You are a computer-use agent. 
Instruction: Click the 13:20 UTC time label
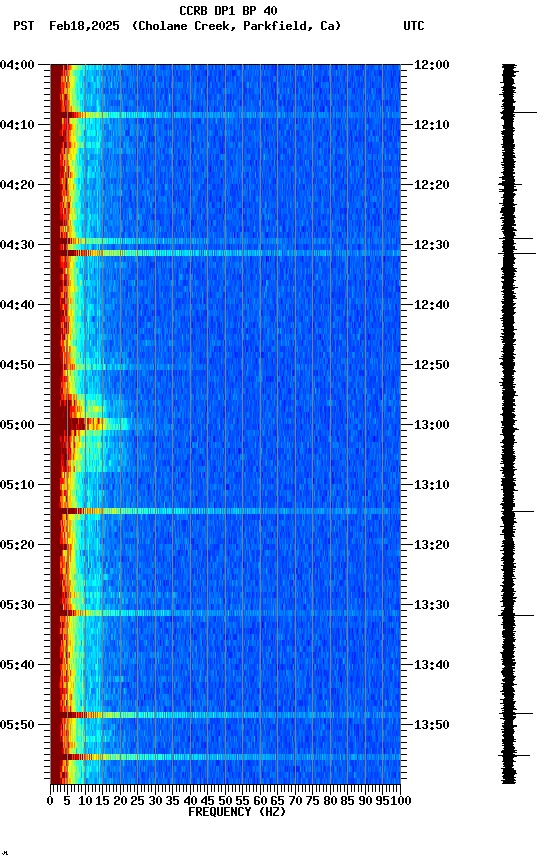tap(432, 545)
